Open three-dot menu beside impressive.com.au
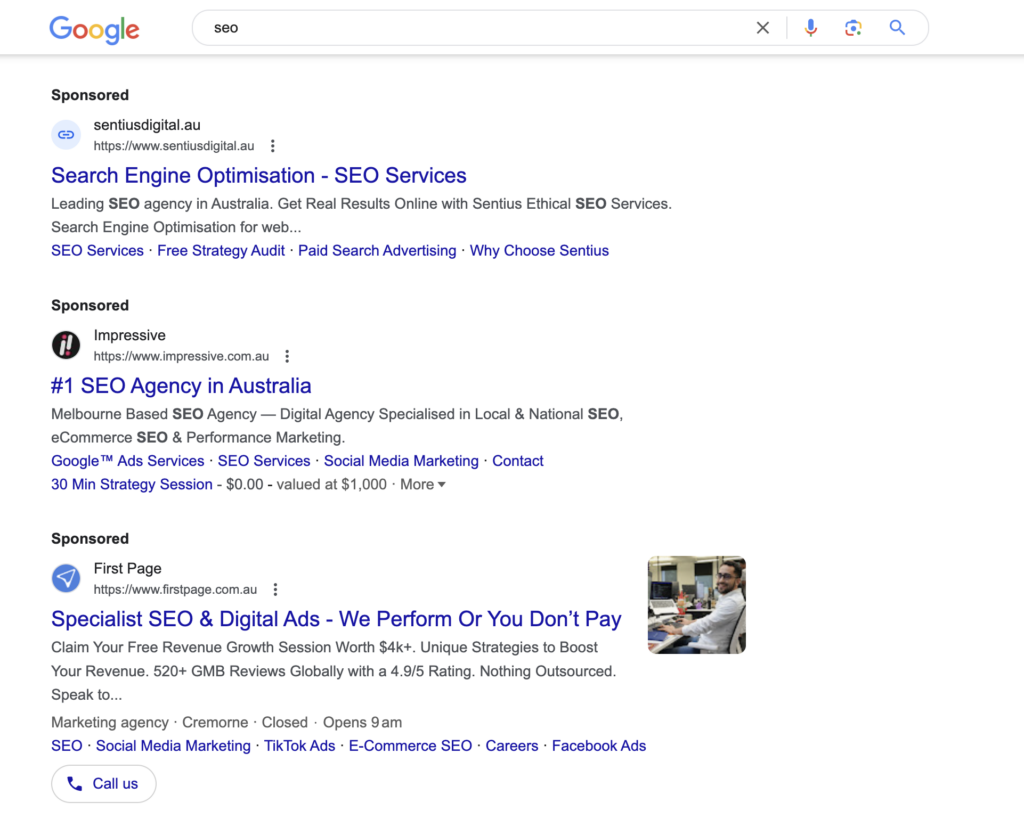Image resolution: width=1024 pixels, height=819 pixels. pos(287,356)
